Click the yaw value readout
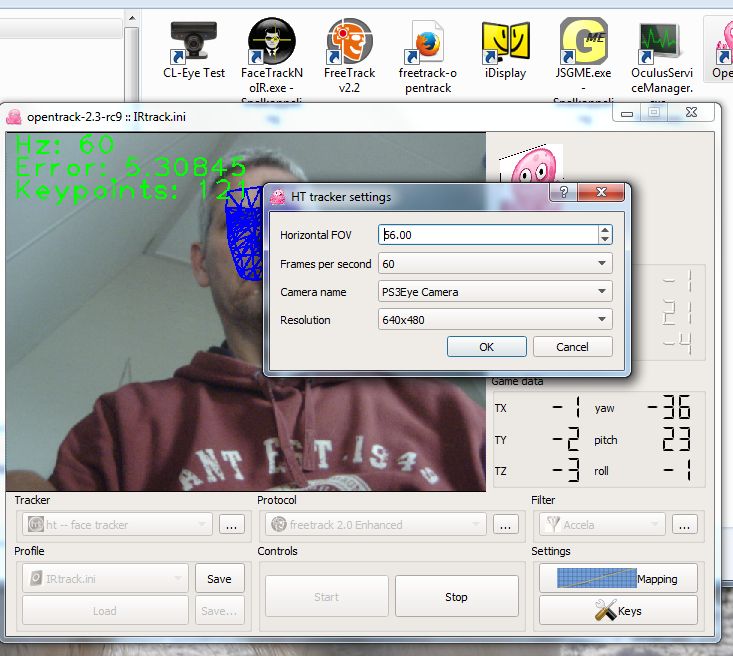This screenshot has width=733, height=656. (x=669, y=408)
